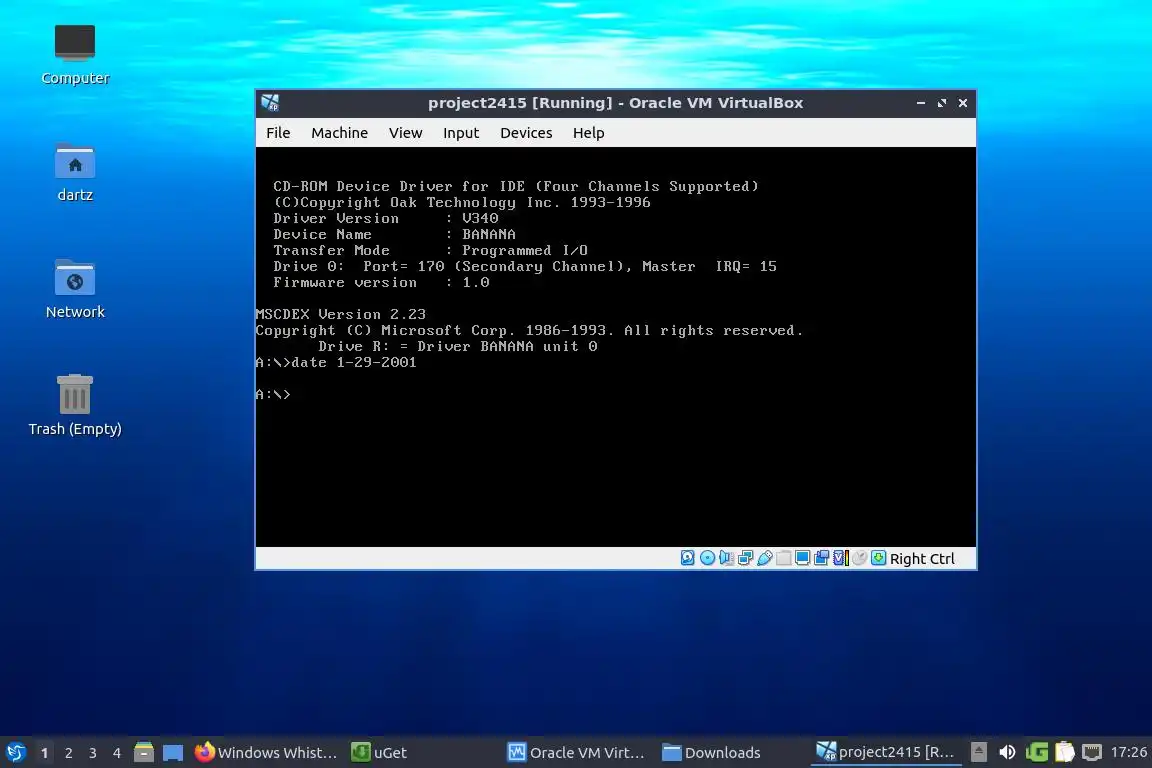
Task: Click the VirtualBox icon in window title bar
Action: click(270, 103)
